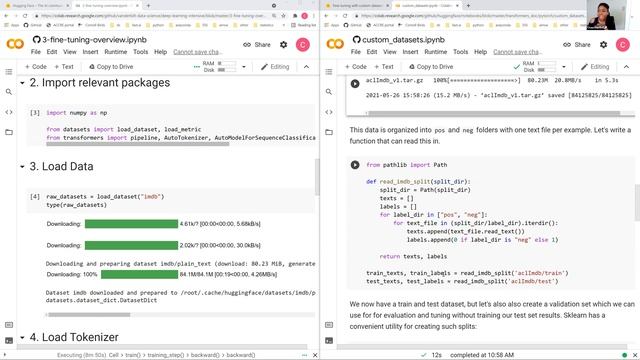
Task: Open command palette icon in left notebook
Action: 9,325
